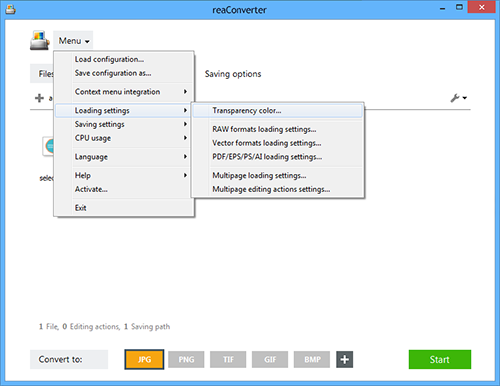This screenshot has width=500, height=386.
Task: Select BMP output format
Action: [x=312, y=359]
